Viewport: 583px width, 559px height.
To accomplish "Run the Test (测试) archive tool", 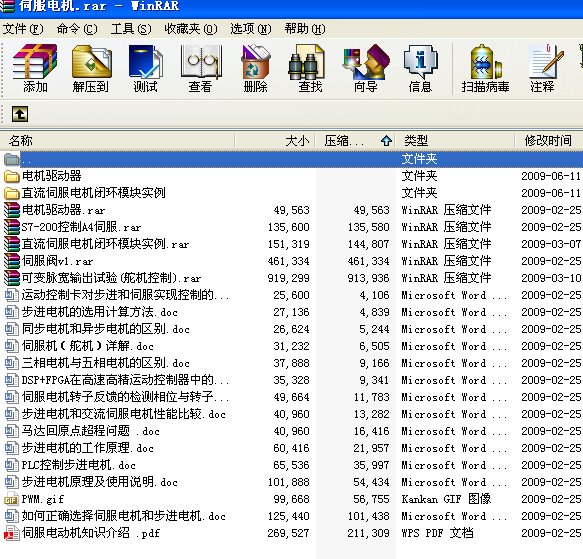I will pyautogui.click(x=145, y=62).
